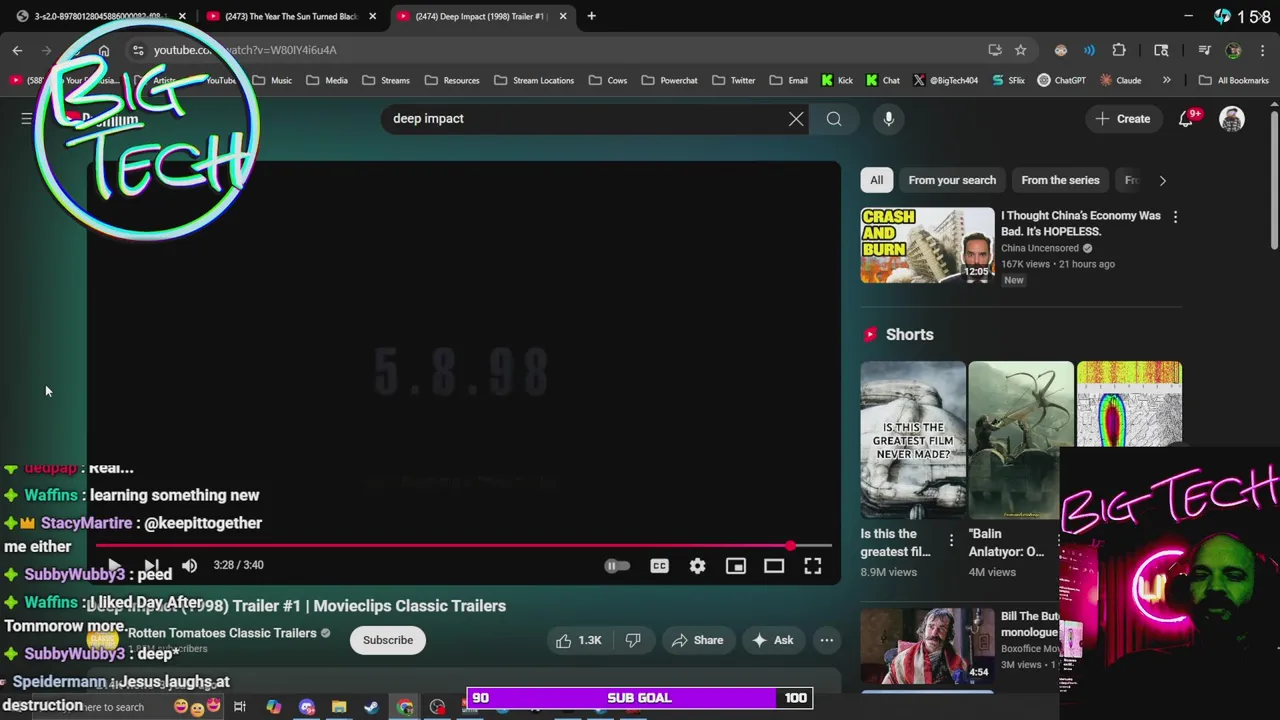This screenshot has width=1280, height=720.
Task: Open the YouTube hamburger guide menu
Action: pyautogui.click(x=27, y=119)
